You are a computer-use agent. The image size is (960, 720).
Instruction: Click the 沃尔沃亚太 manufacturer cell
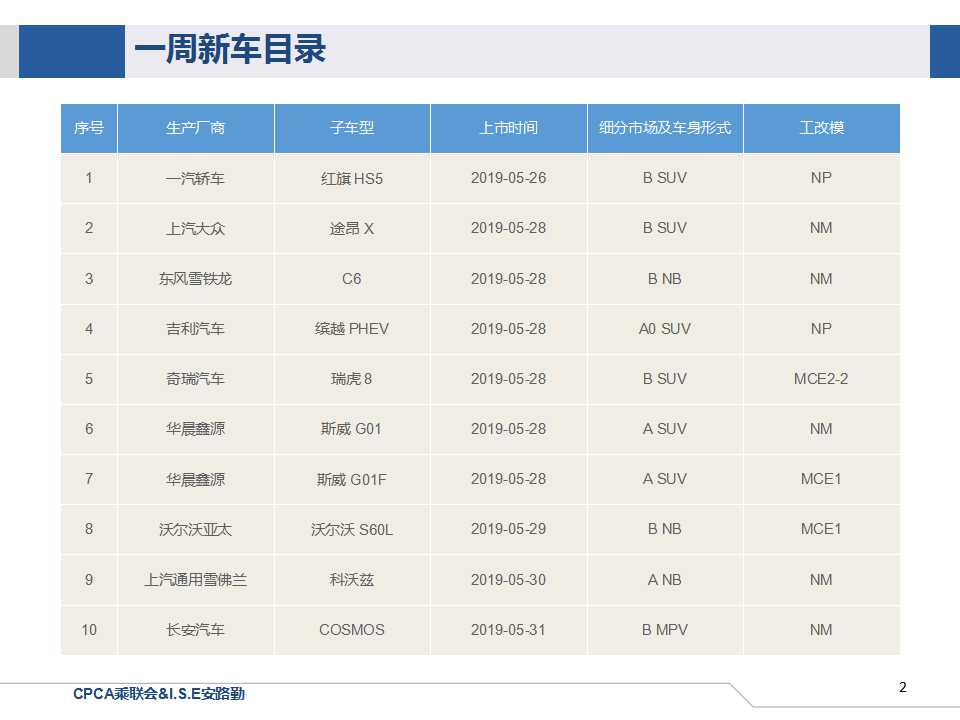point(195,530)
